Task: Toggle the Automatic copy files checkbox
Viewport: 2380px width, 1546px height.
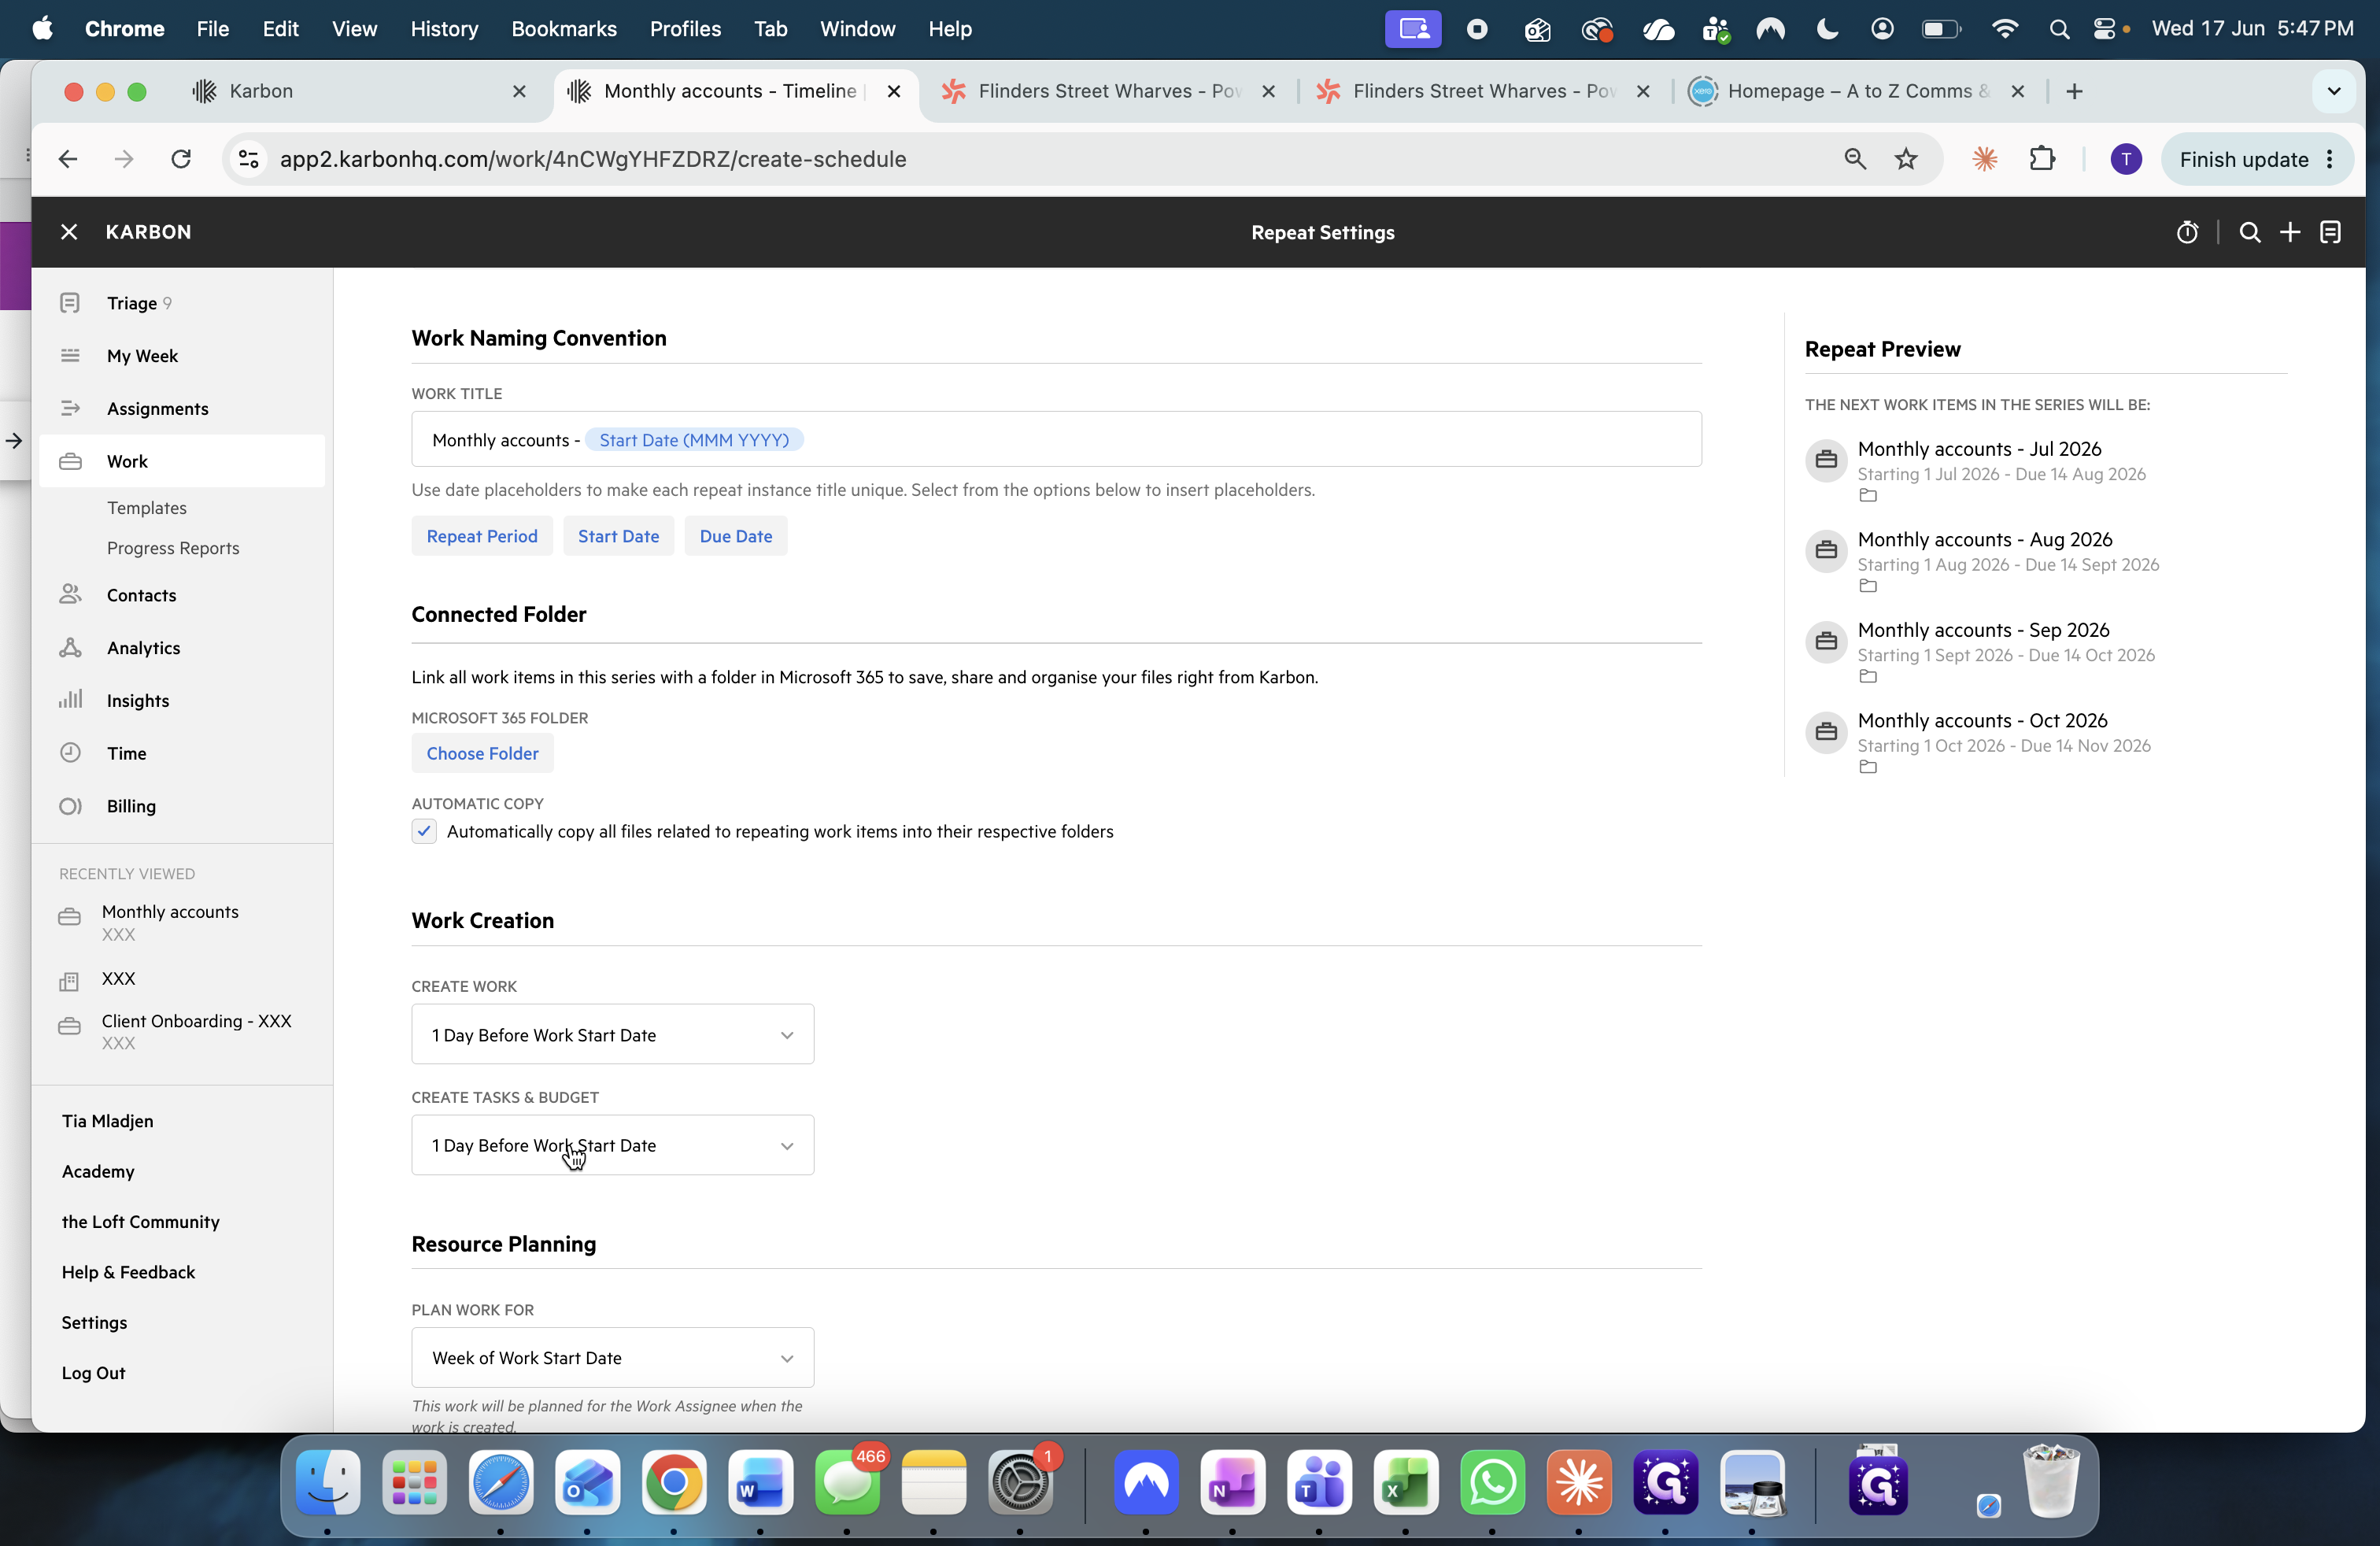Action: (x=424, y=832)
